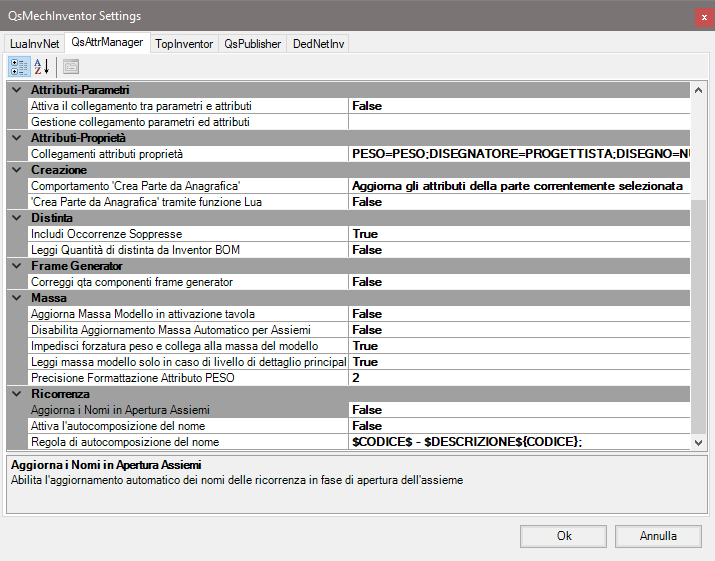
Task: Collapse the Frame Generator category
Action: click(x=17, y=266)
